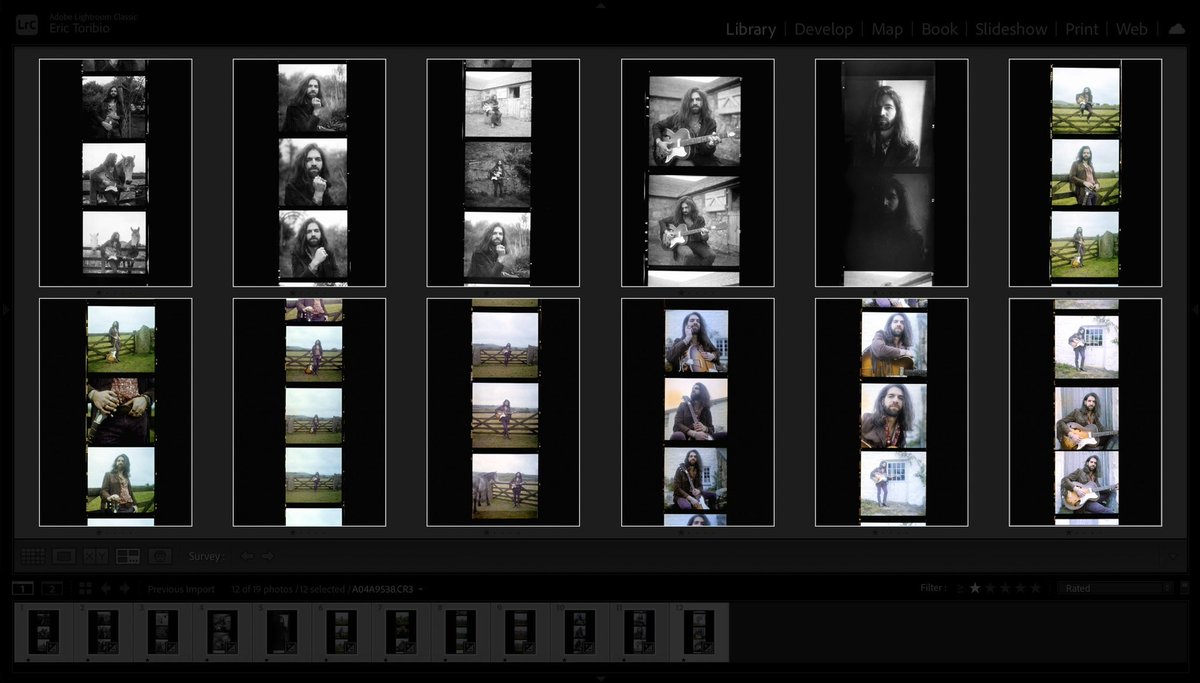Click the Lightroom Classic Lrc logo
1200x683 pixels.
[27, 25]
